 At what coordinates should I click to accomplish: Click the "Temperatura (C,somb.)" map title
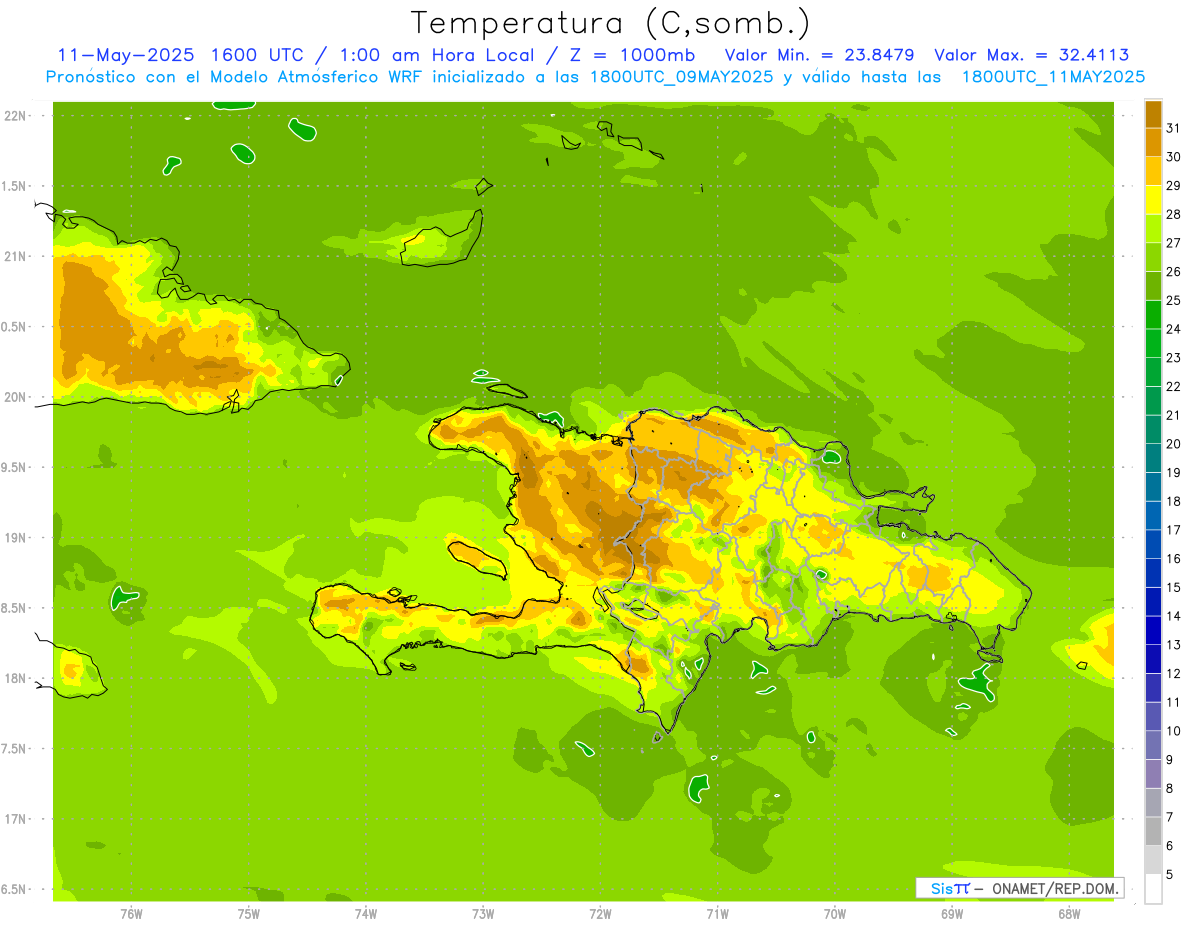click(610, 23)
